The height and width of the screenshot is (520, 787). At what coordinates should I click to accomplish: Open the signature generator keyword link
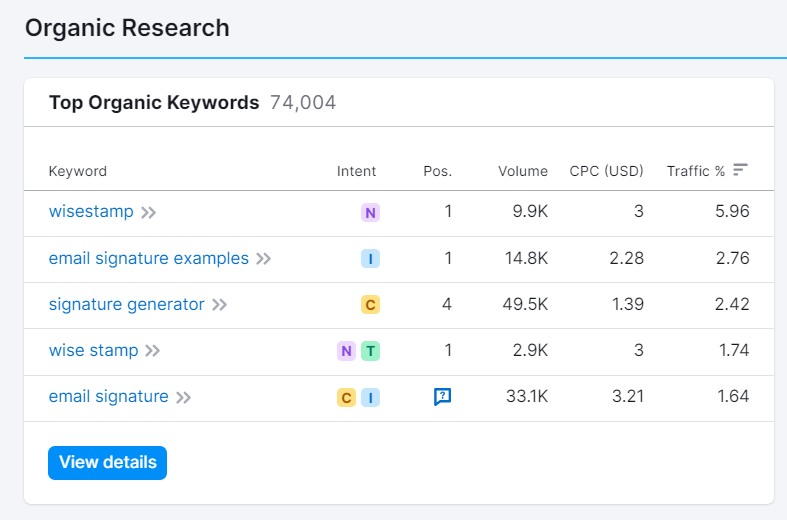[x=126, y=304]
